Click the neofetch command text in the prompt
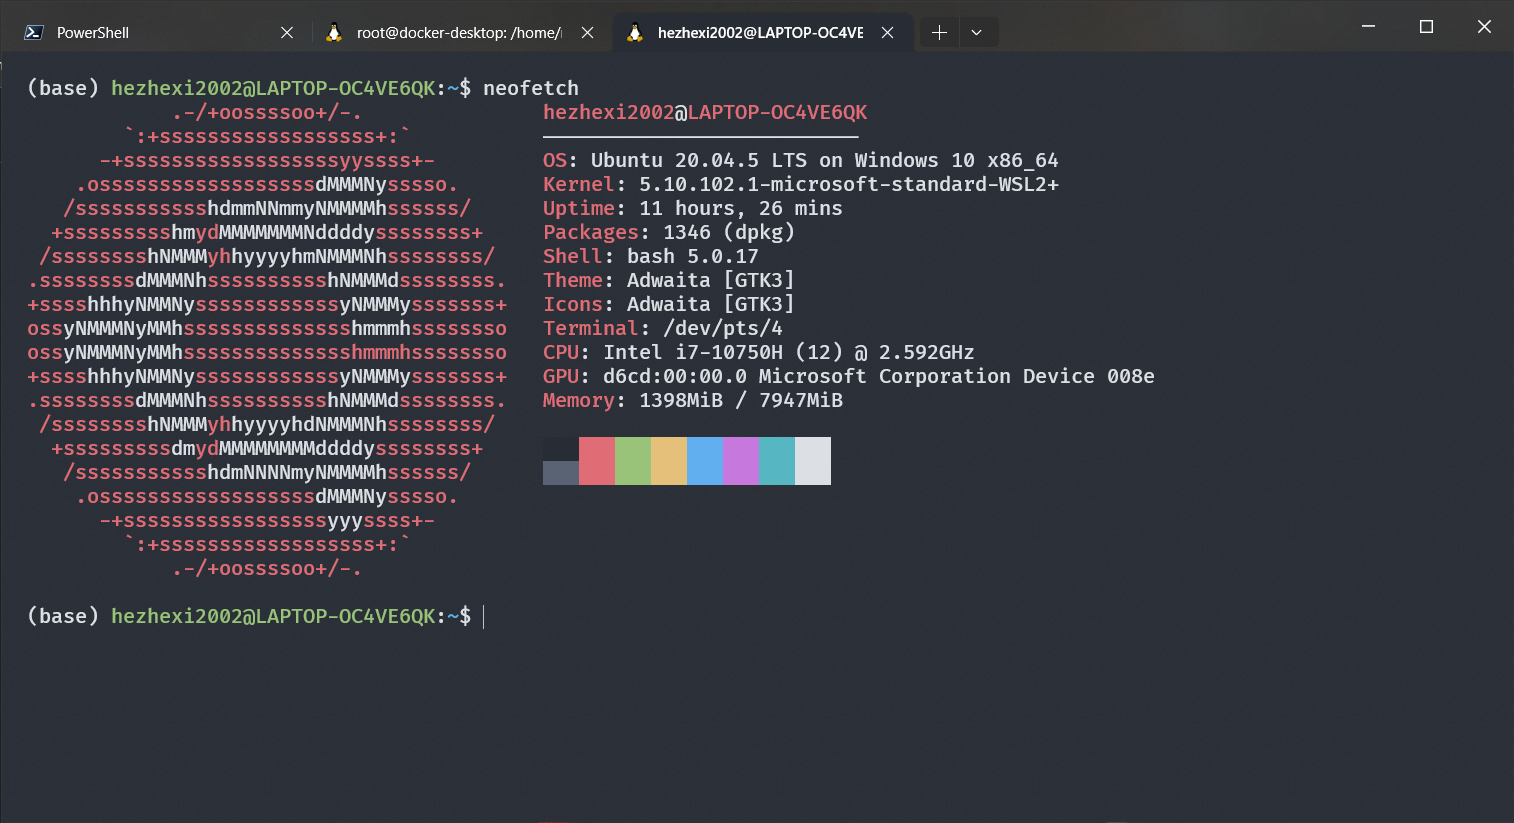Viewport: 1514px width, 823px height. [530, 88]
